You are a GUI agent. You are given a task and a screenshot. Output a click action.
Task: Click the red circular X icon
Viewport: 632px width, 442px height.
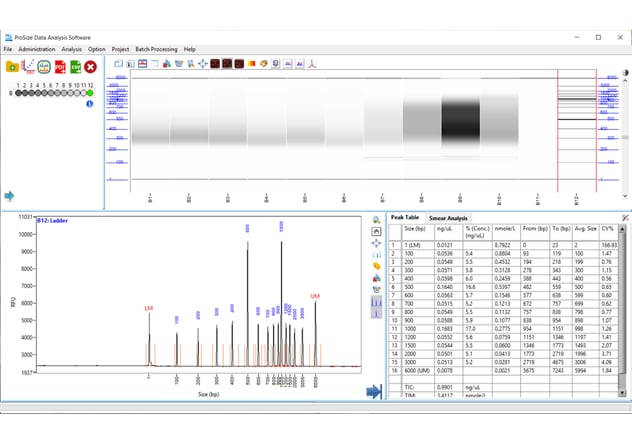[91, 67]
